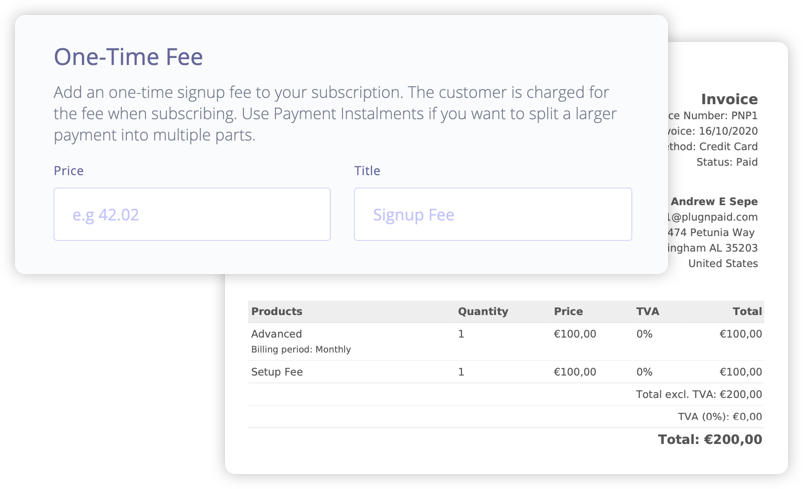
Task: Click Billing period: Monthly text
Action: point(301,350)
